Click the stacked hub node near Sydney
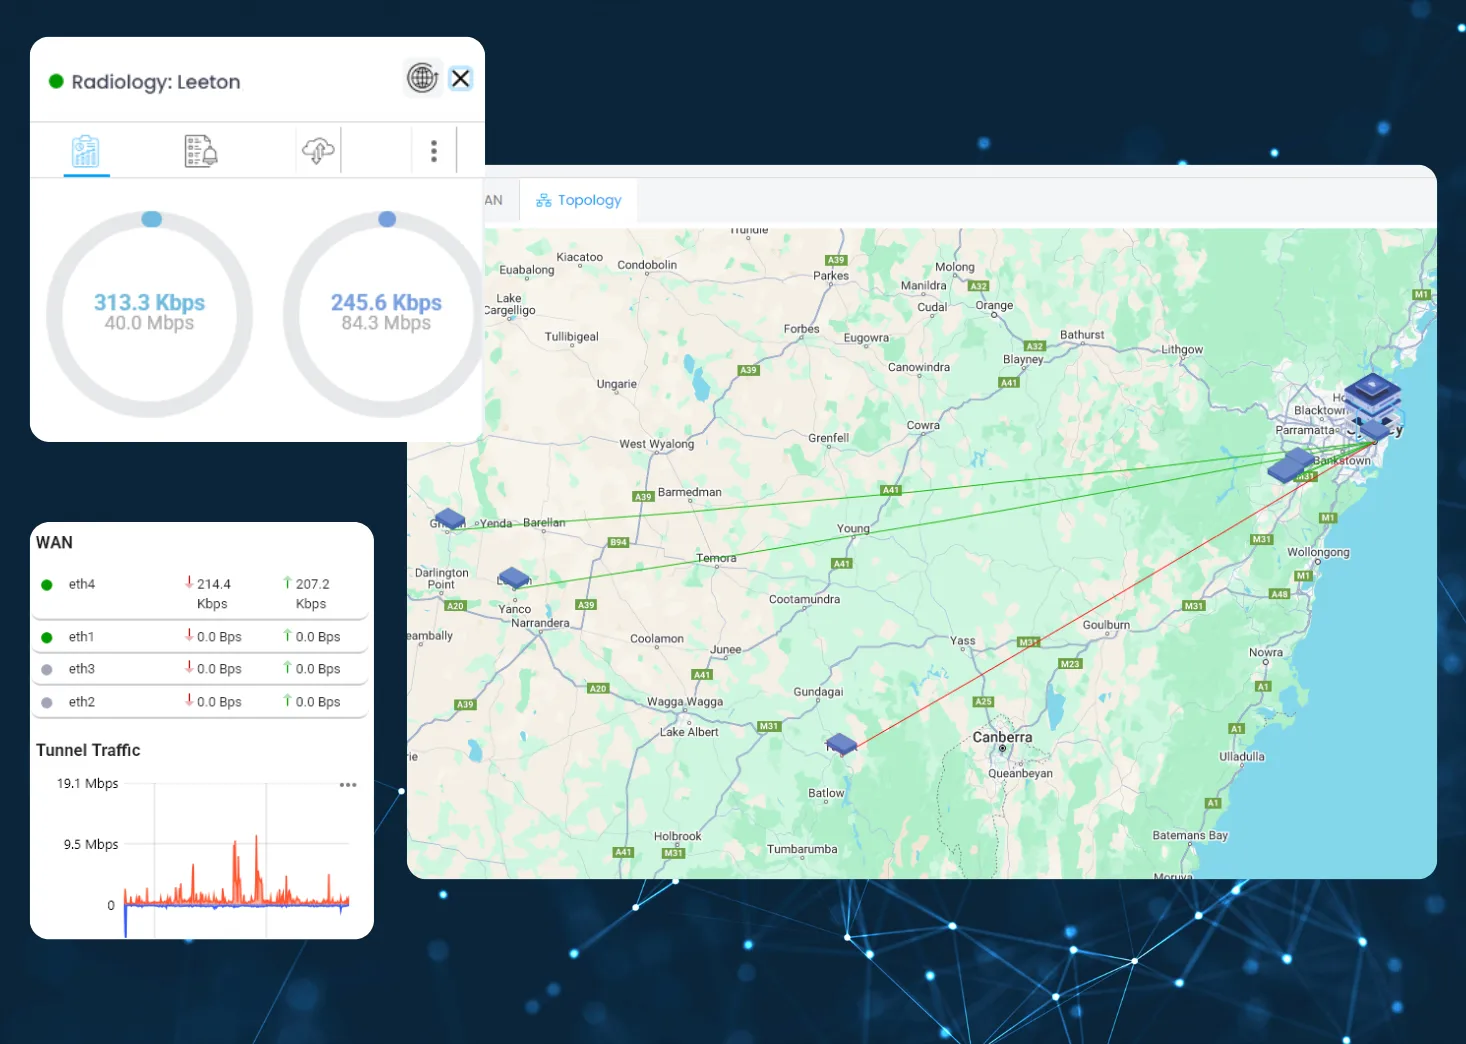 [1372, 395]
